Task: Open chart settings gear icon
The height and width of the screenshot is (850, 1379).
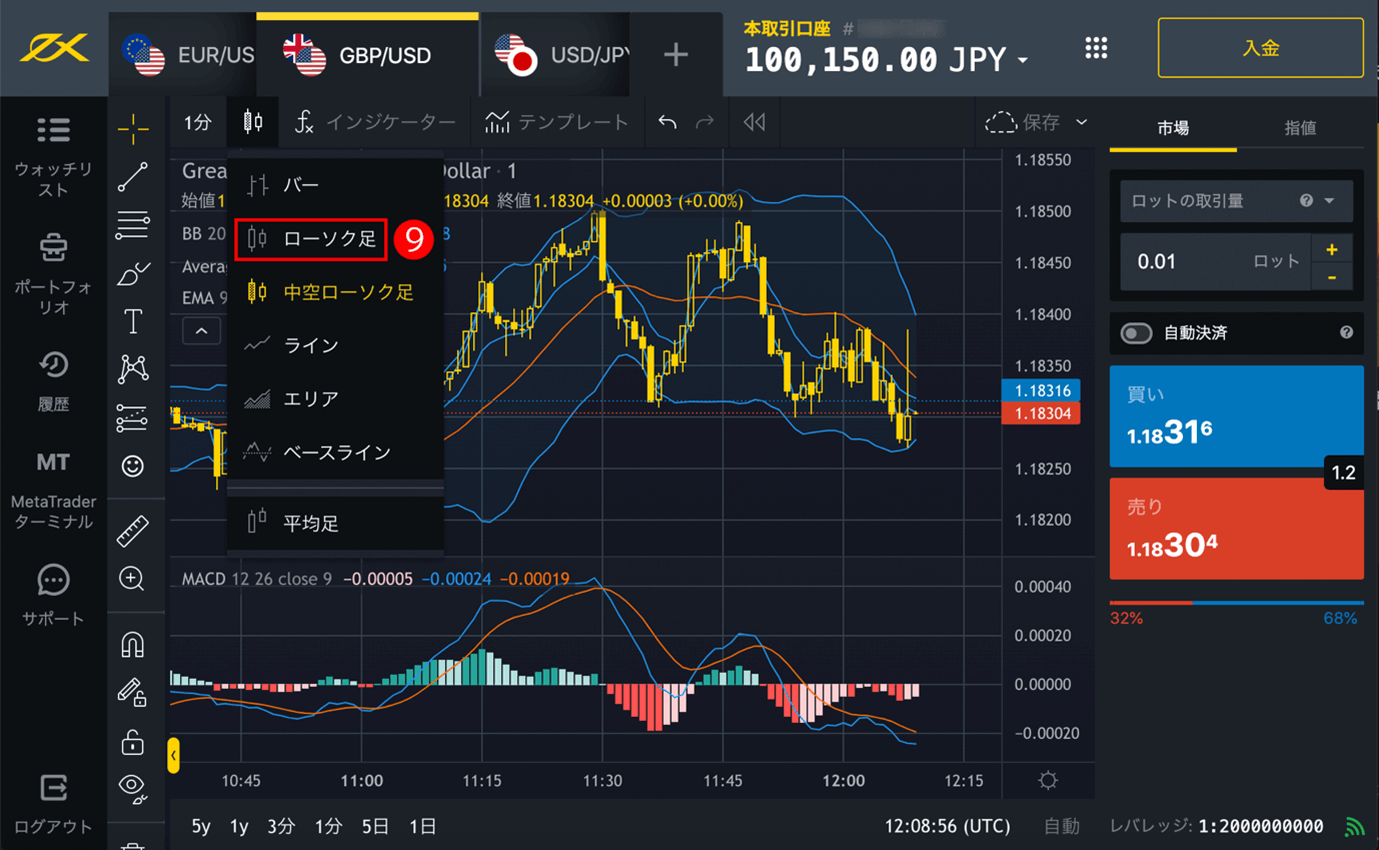Action: click(x=1047, y=780)
